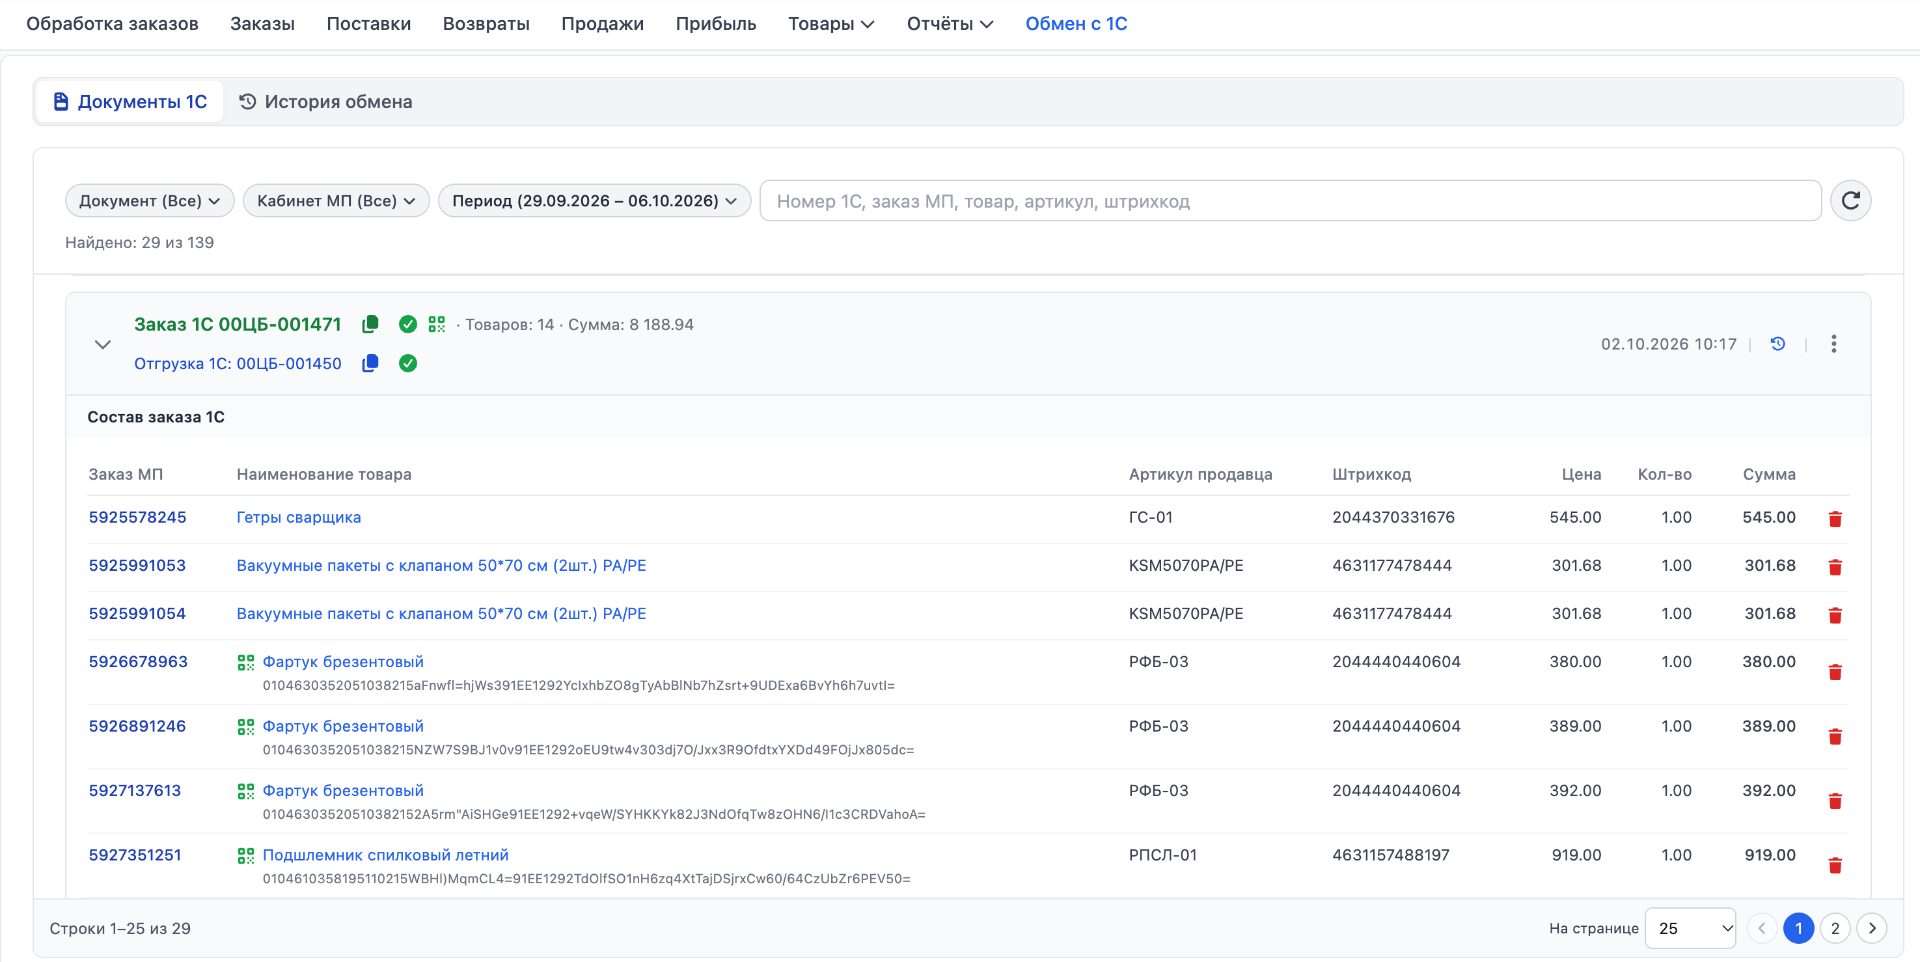Delete row Подшлемник спилковый летний
The image size is (1920, 962).
[1835, 866]
